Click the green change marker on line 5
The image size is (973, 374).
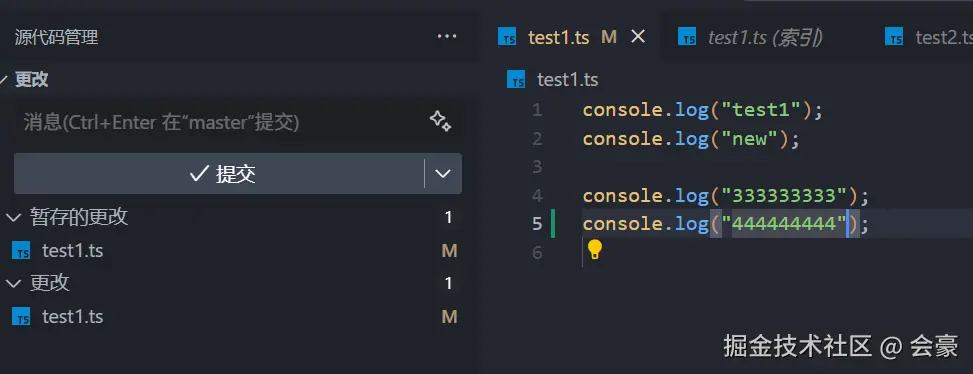tap(553, 223)
